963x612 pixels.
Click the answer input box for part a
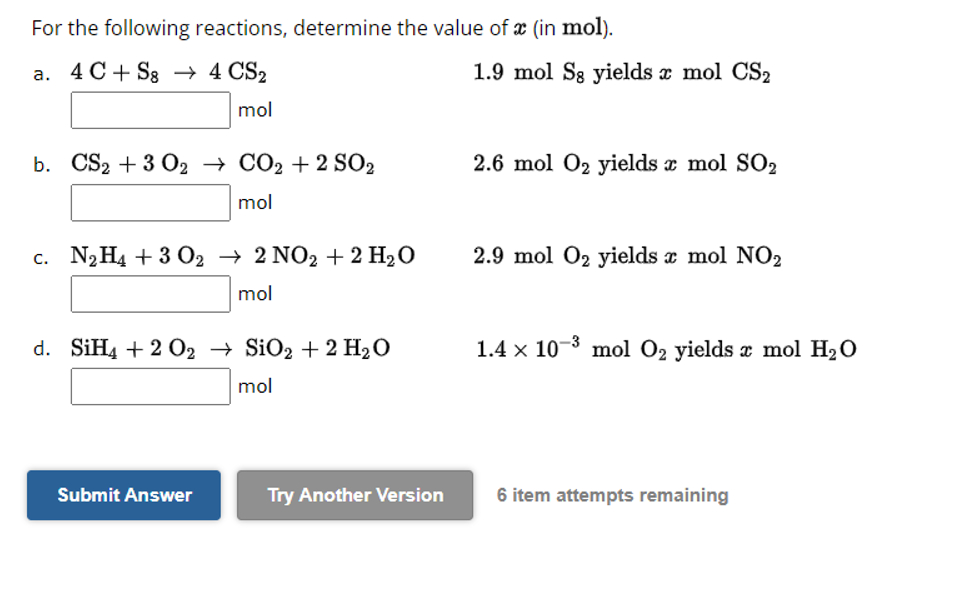pos(148,109)
